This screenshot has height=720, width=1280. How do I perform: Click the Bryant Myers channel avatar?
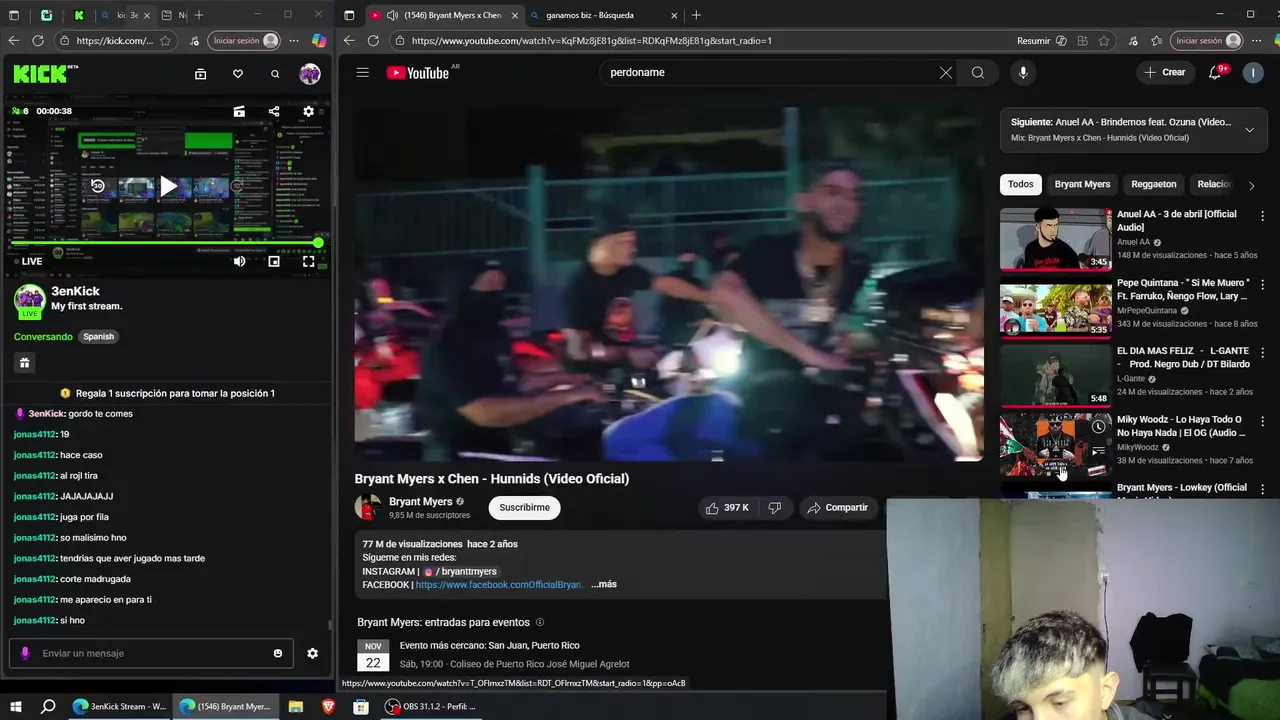368,507
